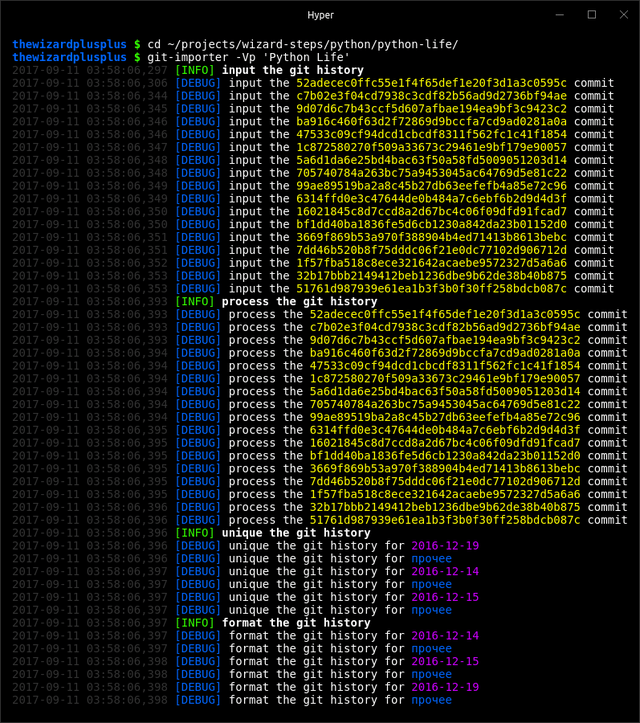Click hash 52adecec0ffc in the process section

(x=445, y=314)
